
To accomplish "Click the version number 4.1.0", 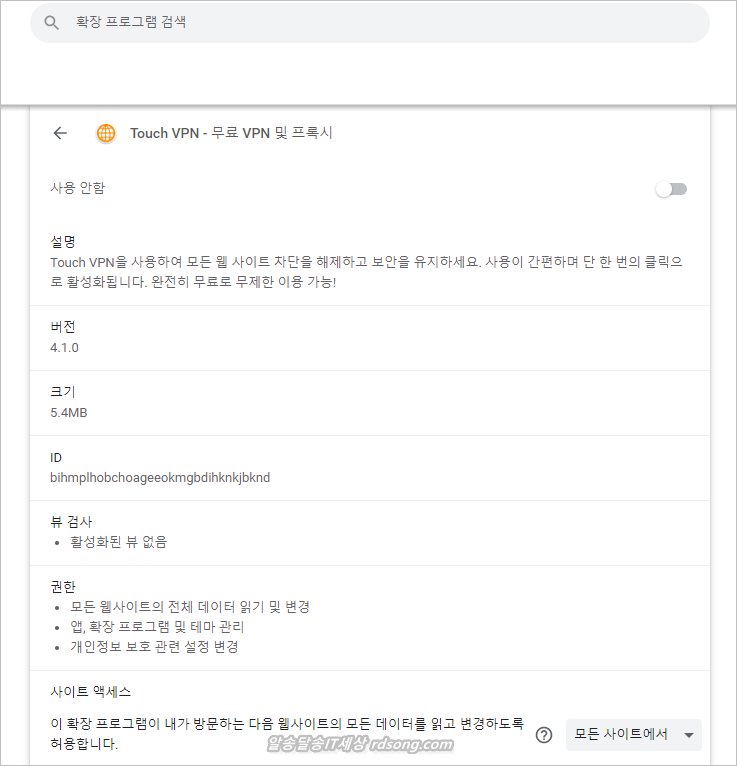I will [64, 348].
